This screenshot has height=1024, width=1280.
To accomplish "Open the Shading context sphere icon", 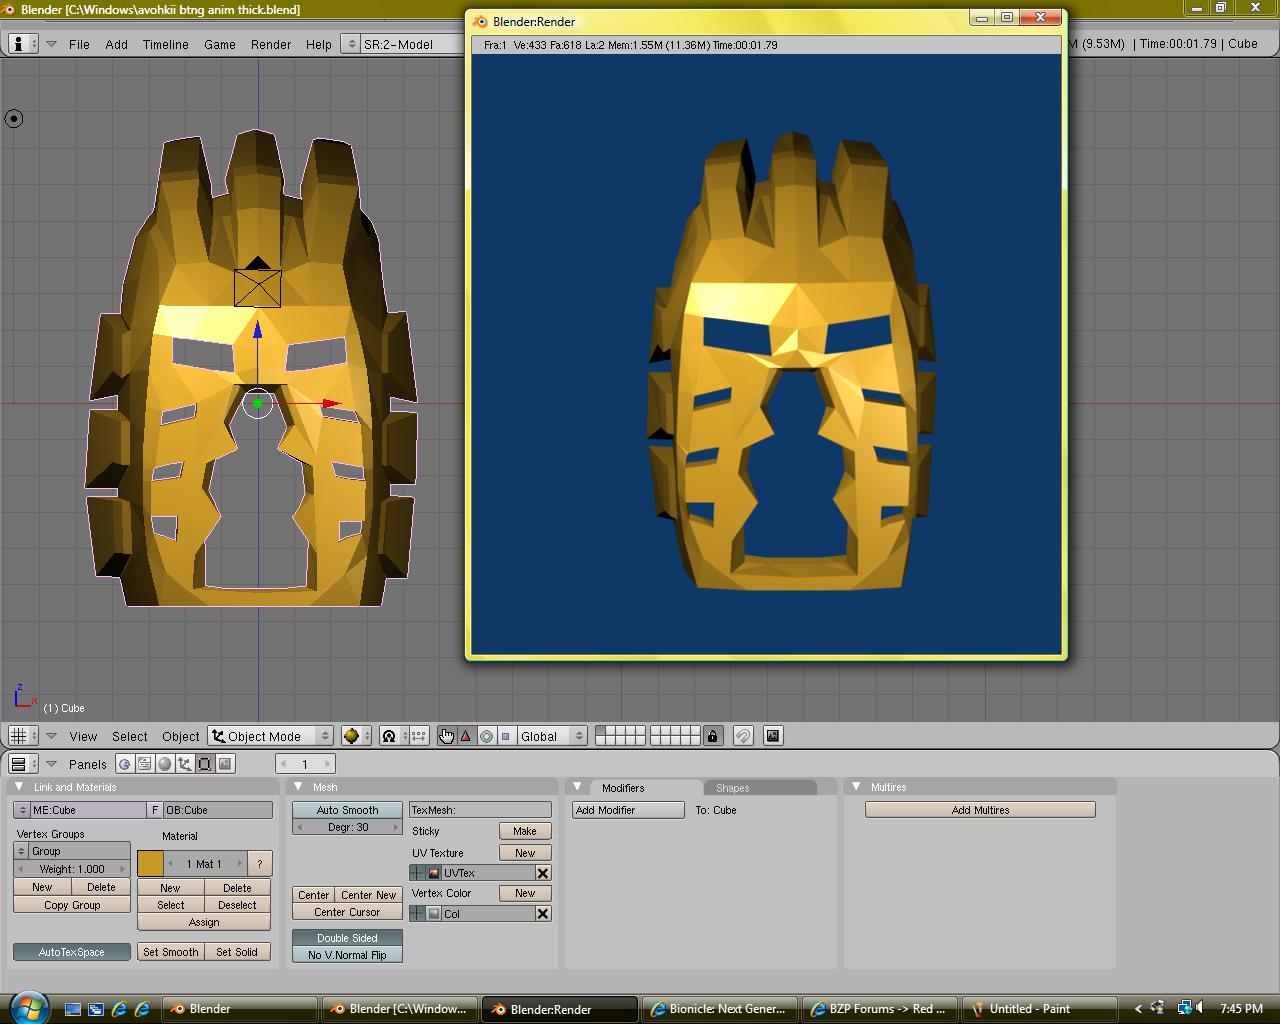I will [x=165, y=764].
